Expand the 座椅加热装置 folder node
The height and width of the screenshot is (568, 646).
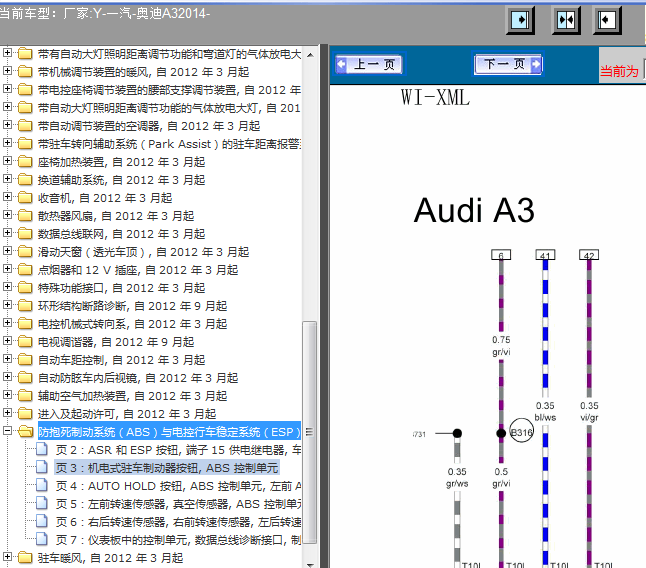pyautogui.click(x=7, y=161)
